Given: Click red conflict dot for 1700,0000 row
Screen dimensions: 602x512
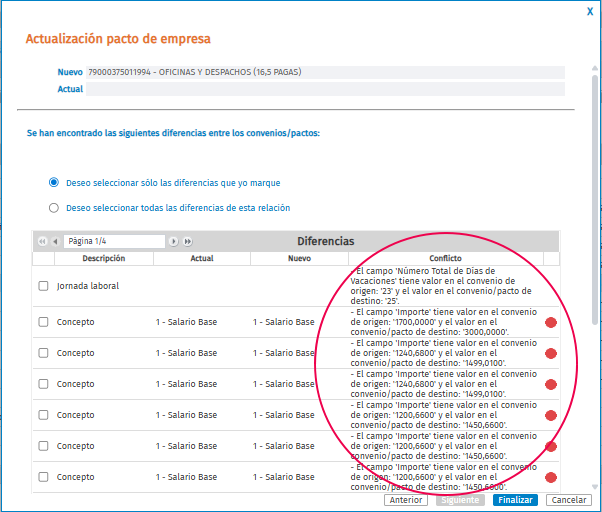Looking at the screenshot, I should coord(551,322).
